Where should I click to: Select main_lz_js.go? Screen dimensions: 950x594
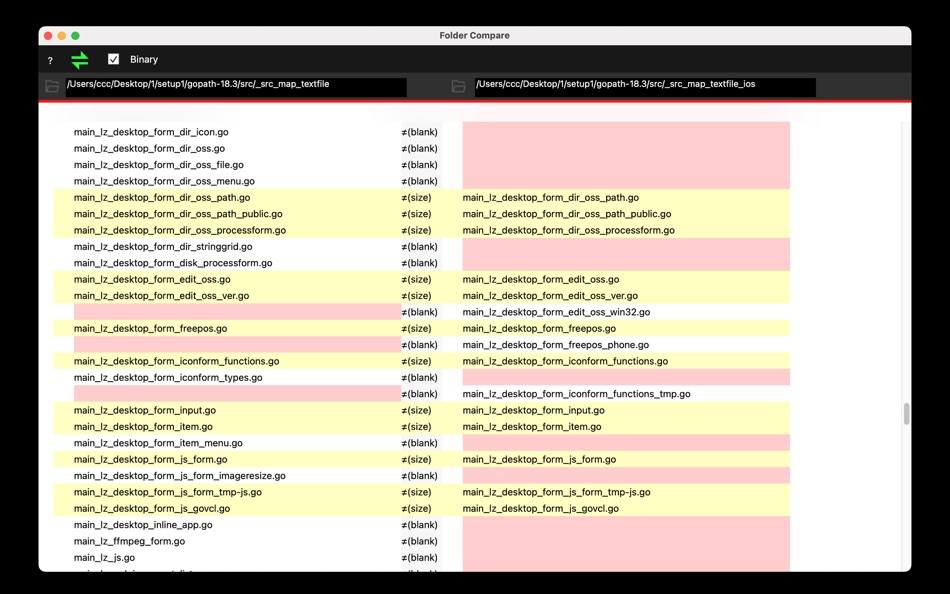(104, 558)
